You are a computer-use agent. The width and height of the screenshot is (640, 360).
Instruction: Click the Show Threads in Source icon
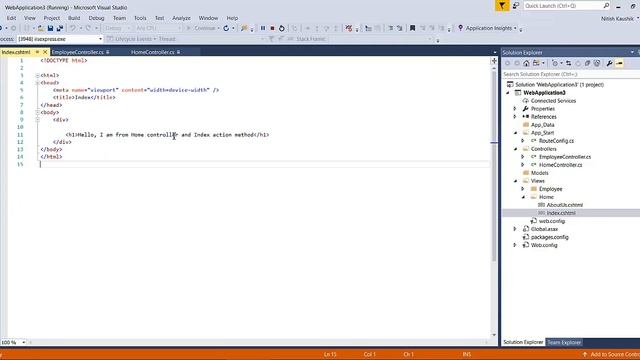tap(349, 28)
